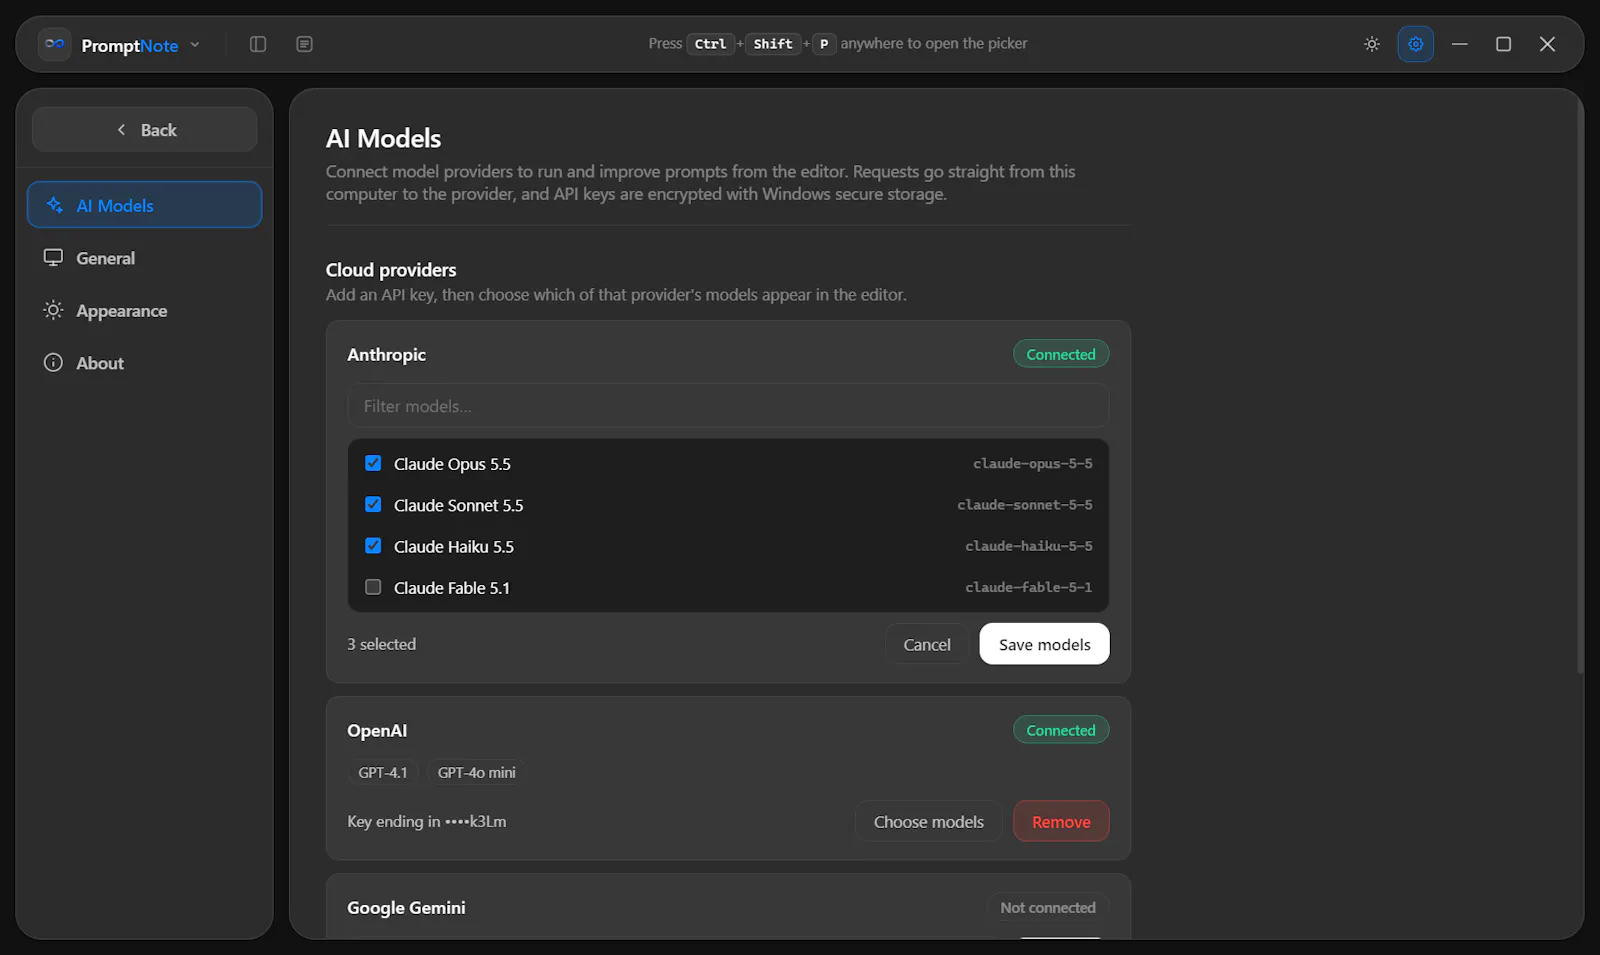Click the OpenAI Connected status badge
1600x955 pixels.
click(x=1061, y=730)
